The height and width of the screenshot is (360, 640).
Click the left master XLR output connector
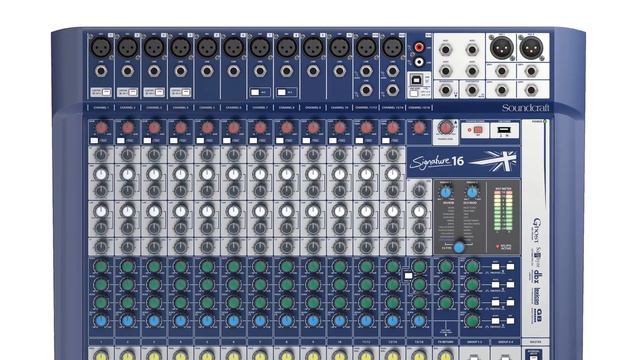(x=501, y=48)
